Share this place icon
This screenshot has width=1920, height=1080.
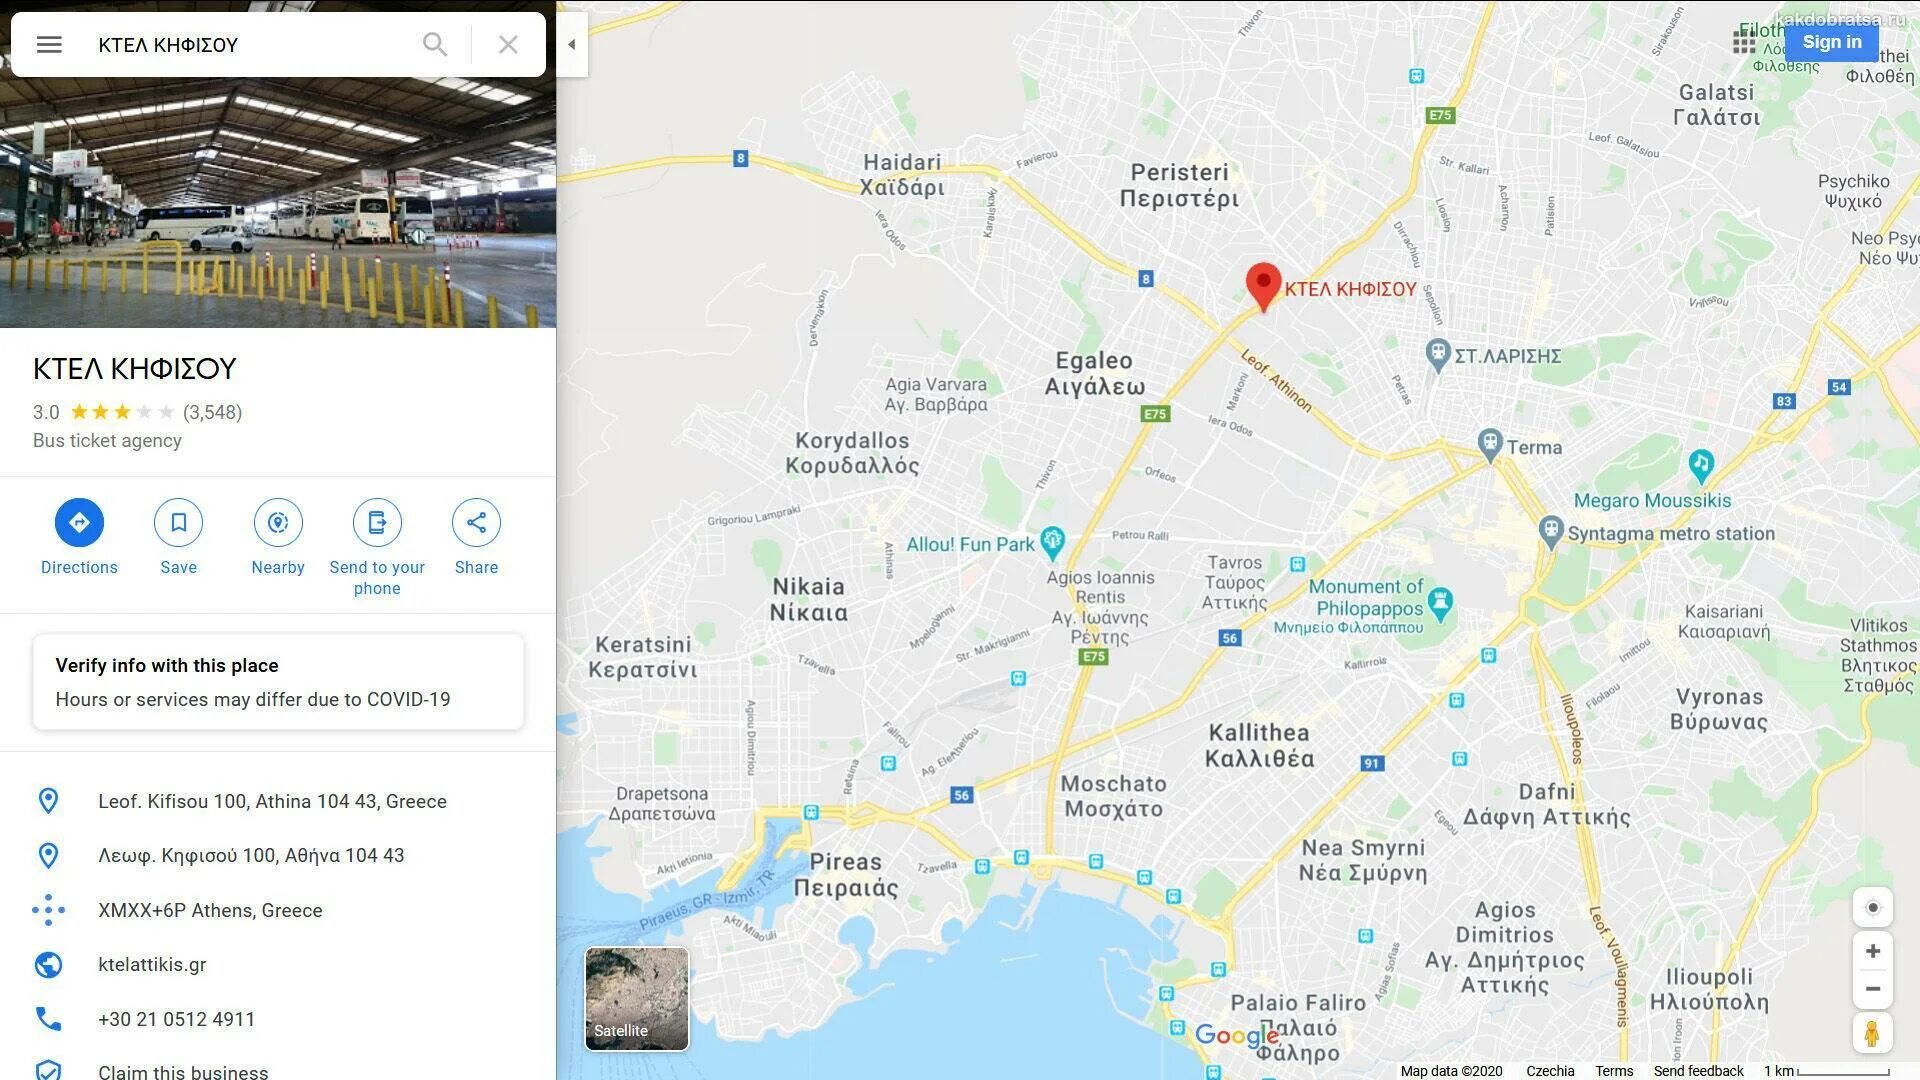tap(476, 522)
